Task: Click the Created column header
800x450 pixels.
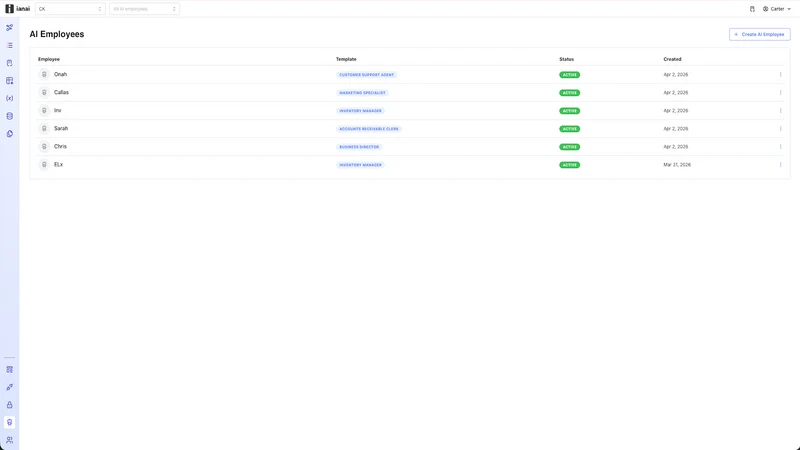Action: 672,59
